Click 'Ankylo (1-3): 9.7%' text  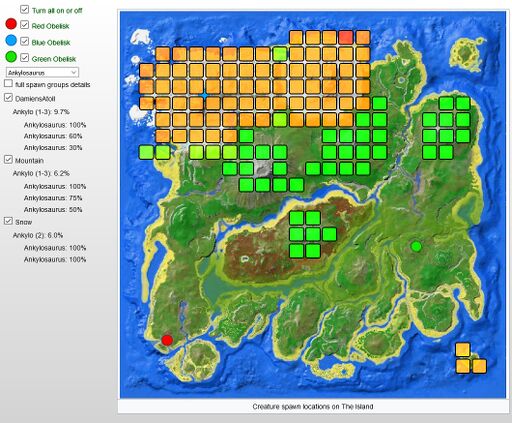pyautogui.click(x=41, y=112)
